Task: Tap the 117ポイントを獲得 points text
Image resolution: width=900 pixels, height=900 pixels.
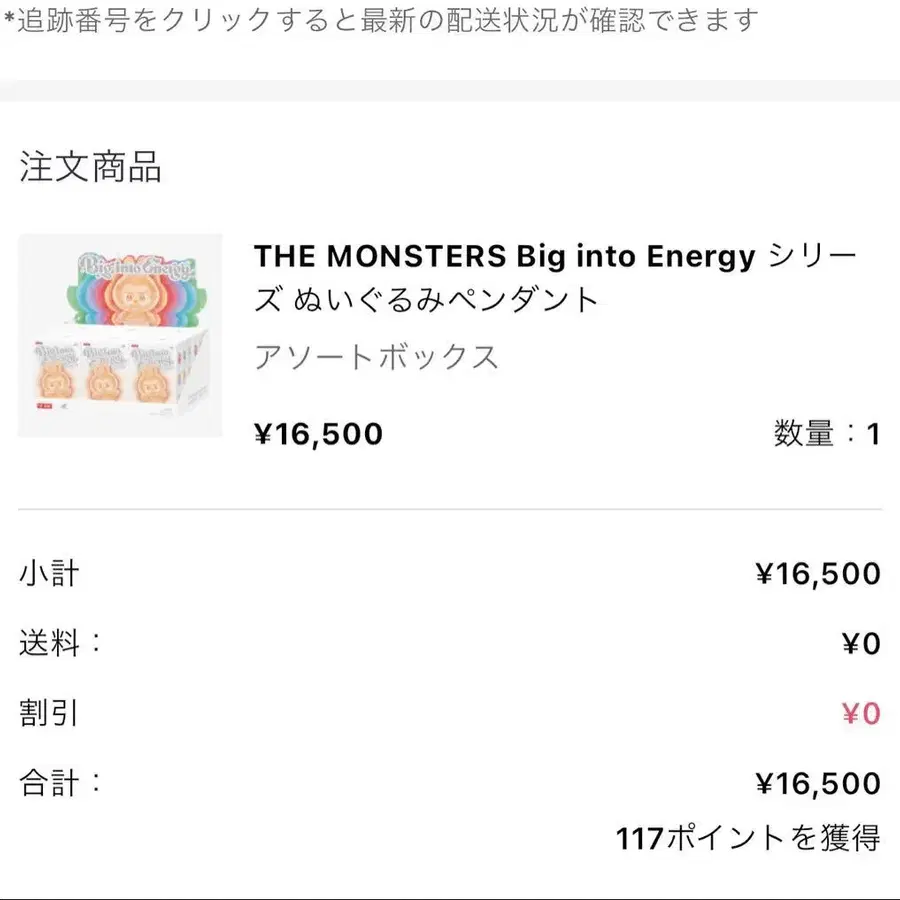Action: (x=747, y=837)
